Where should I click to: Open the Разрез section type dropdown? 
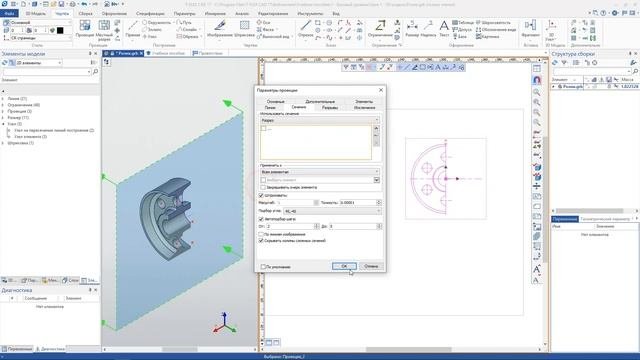click(320, 120)
